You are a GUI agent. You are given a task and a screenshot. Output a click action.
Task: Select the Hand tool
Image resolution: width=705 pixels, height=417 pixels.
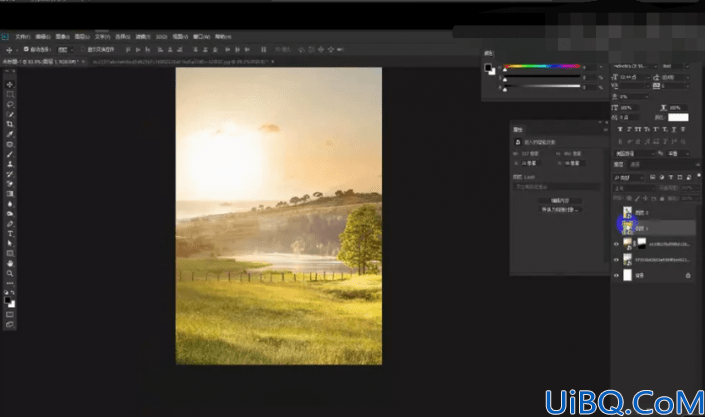coord(10,263)
